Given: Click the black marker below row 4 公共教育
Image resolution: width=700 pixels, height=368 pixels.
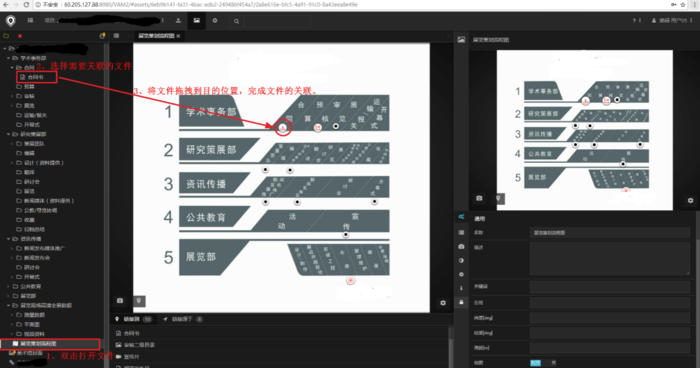Looking at the screenshot, I should pos(346,234).
